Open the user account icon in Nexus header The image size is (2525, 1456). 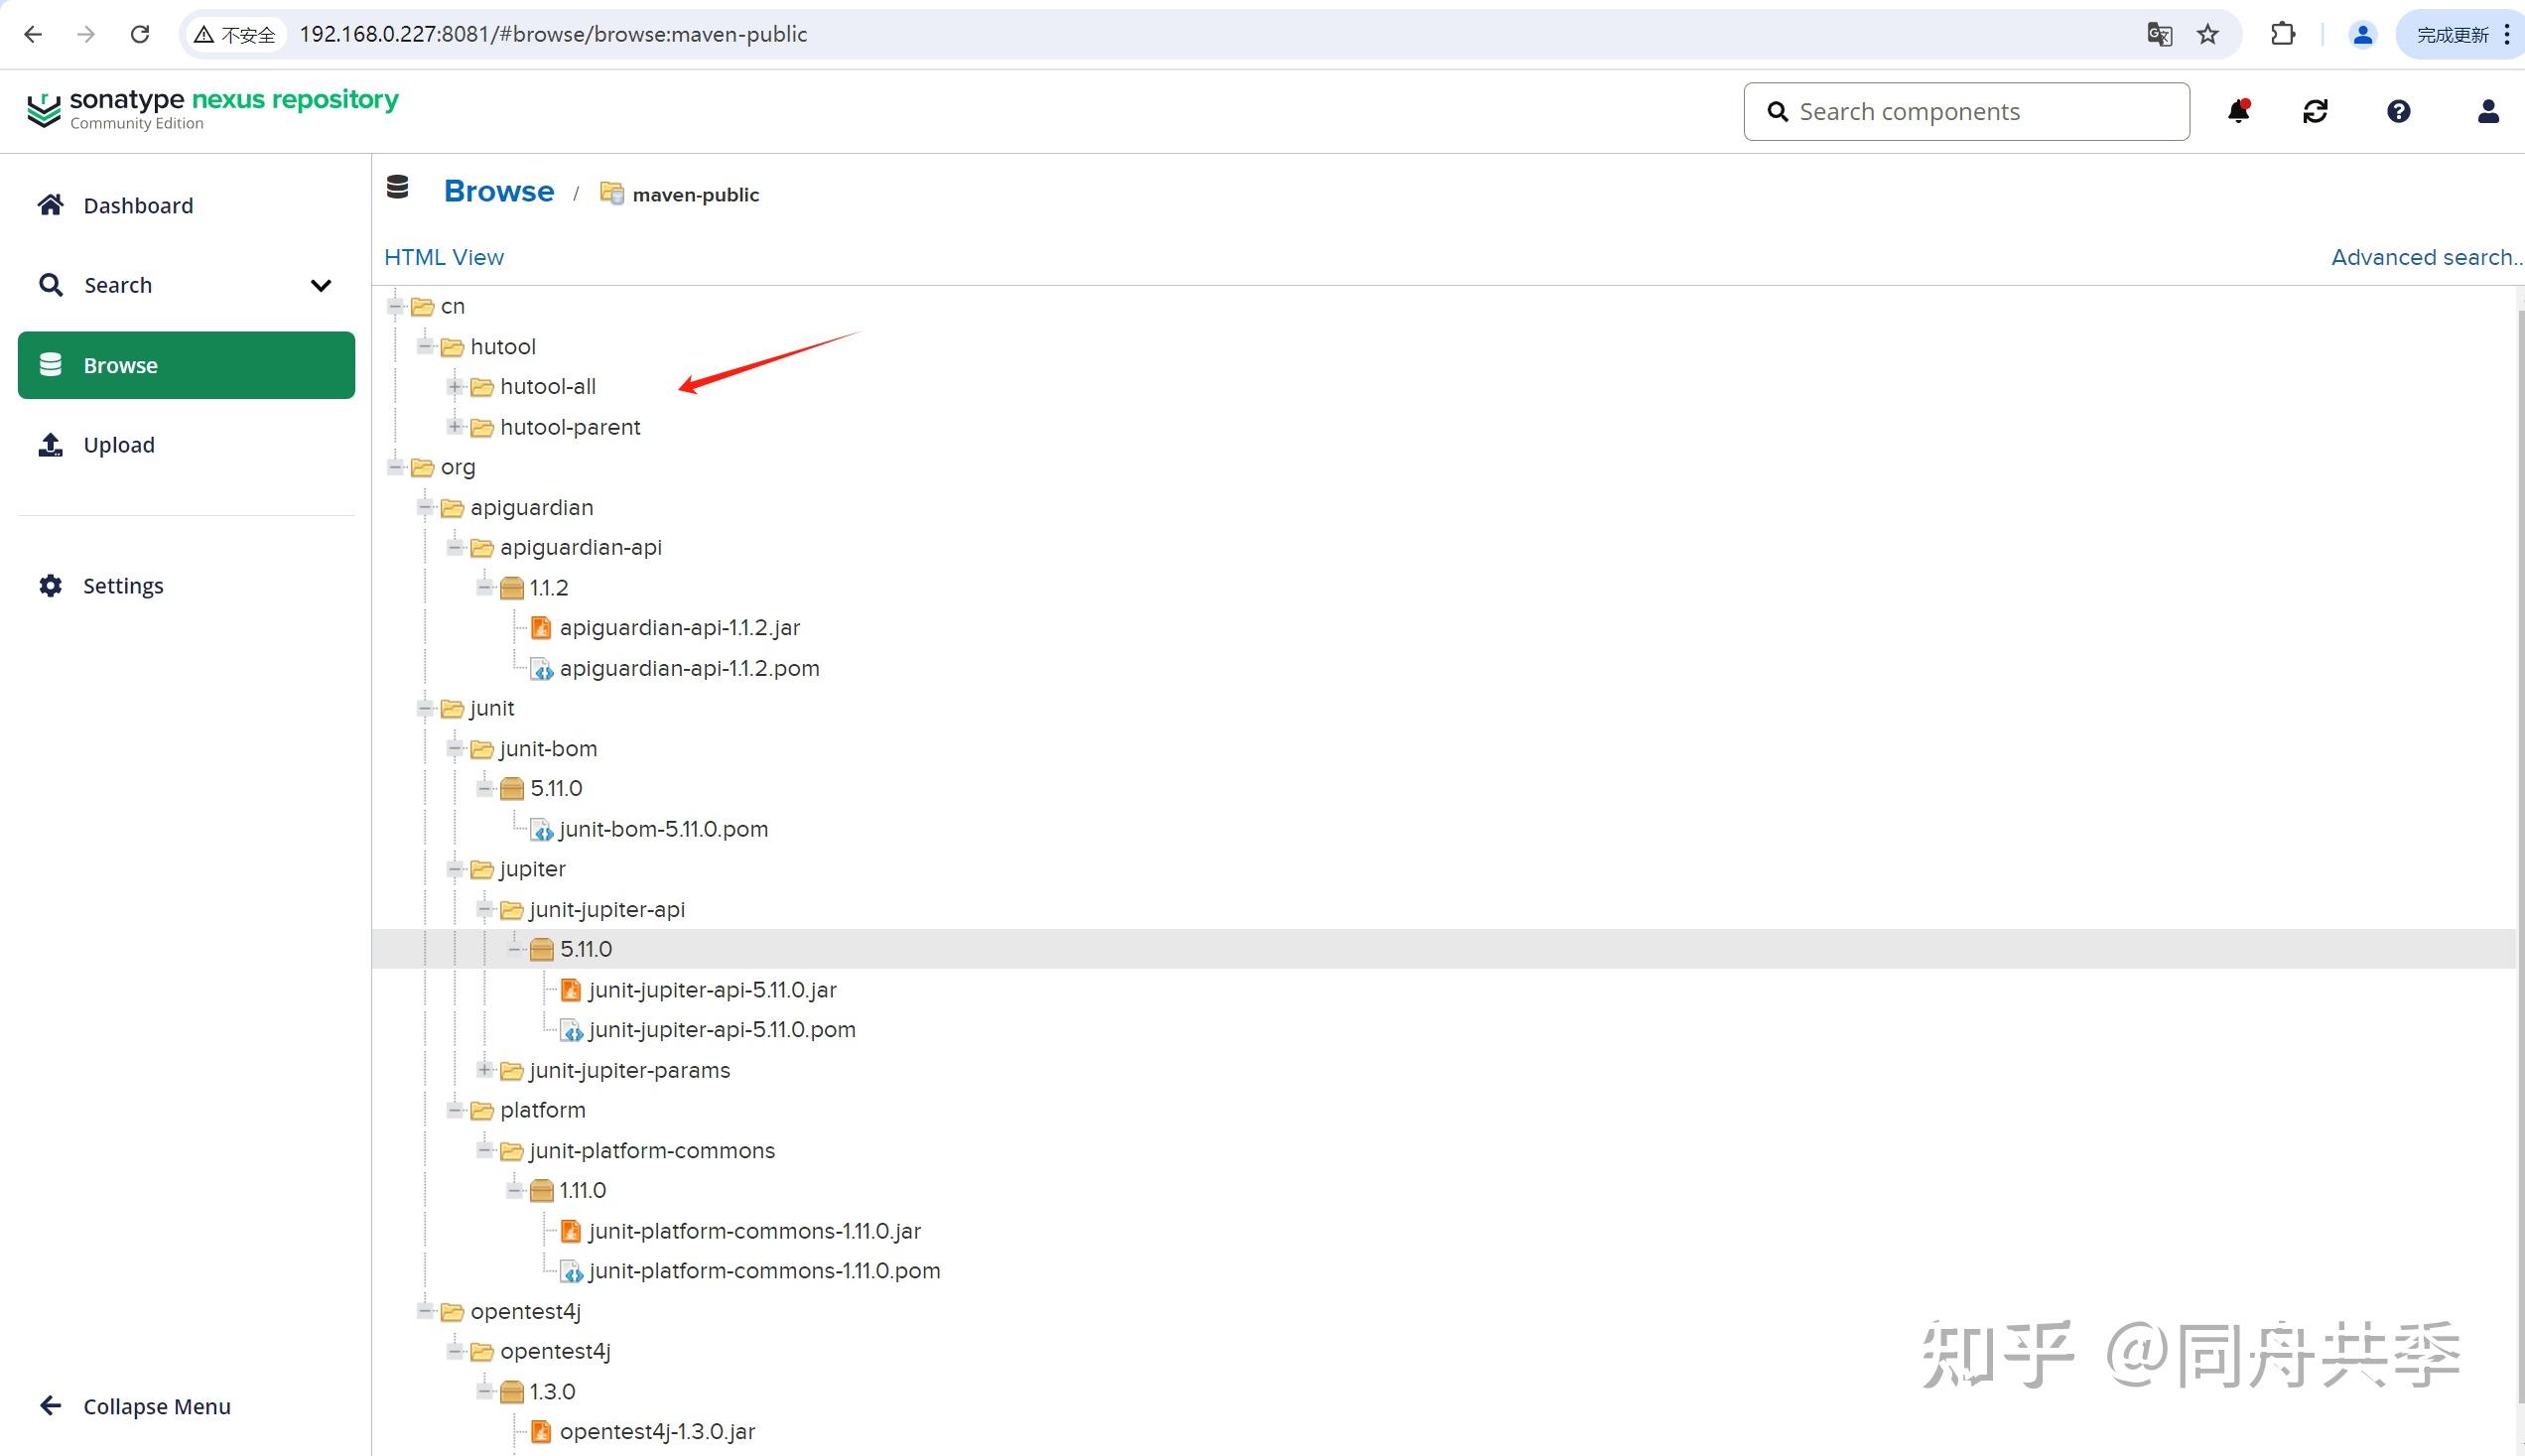click(x=2488, y=111)
